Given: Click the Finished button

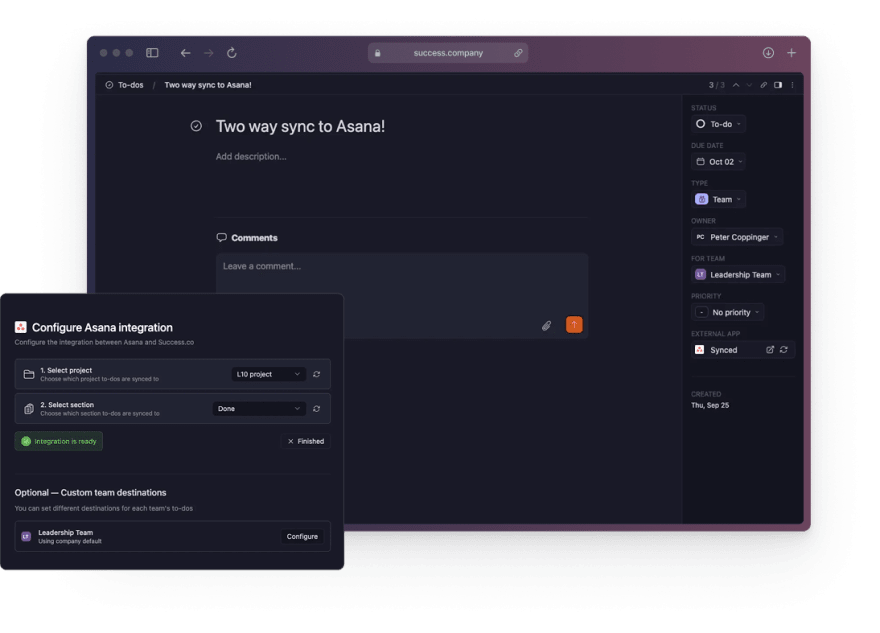Looking at the screenshot, I should point(305,441).
